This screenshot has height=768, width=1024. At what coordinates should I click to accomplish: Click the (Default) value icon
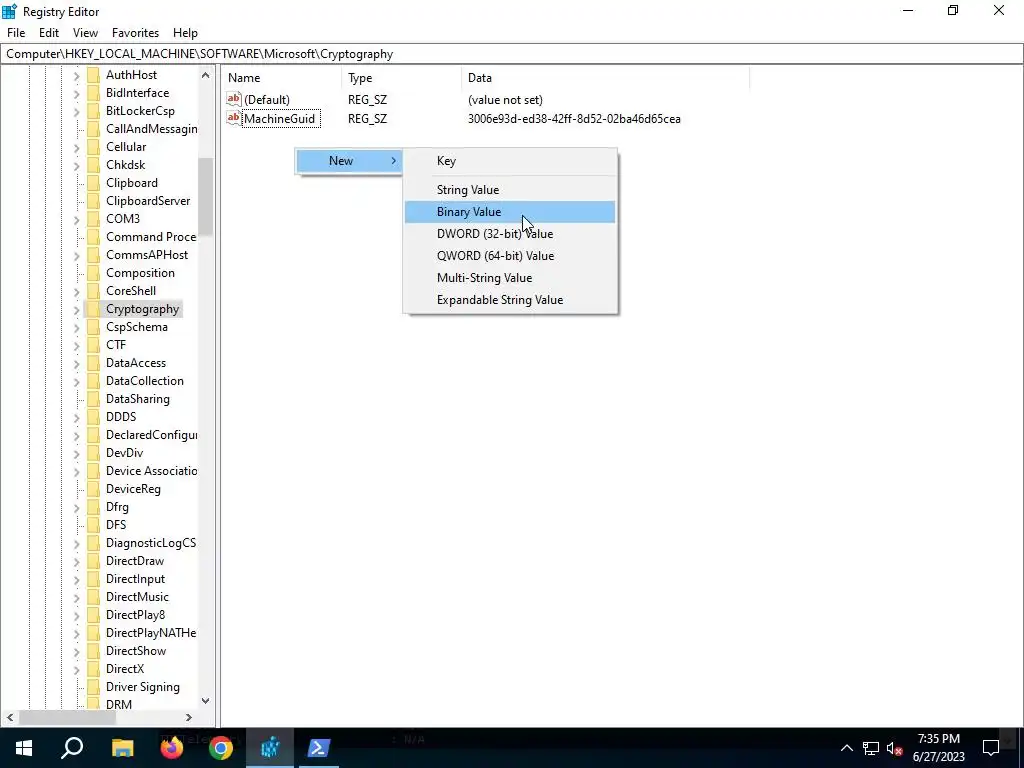click(x=234, y=99)
